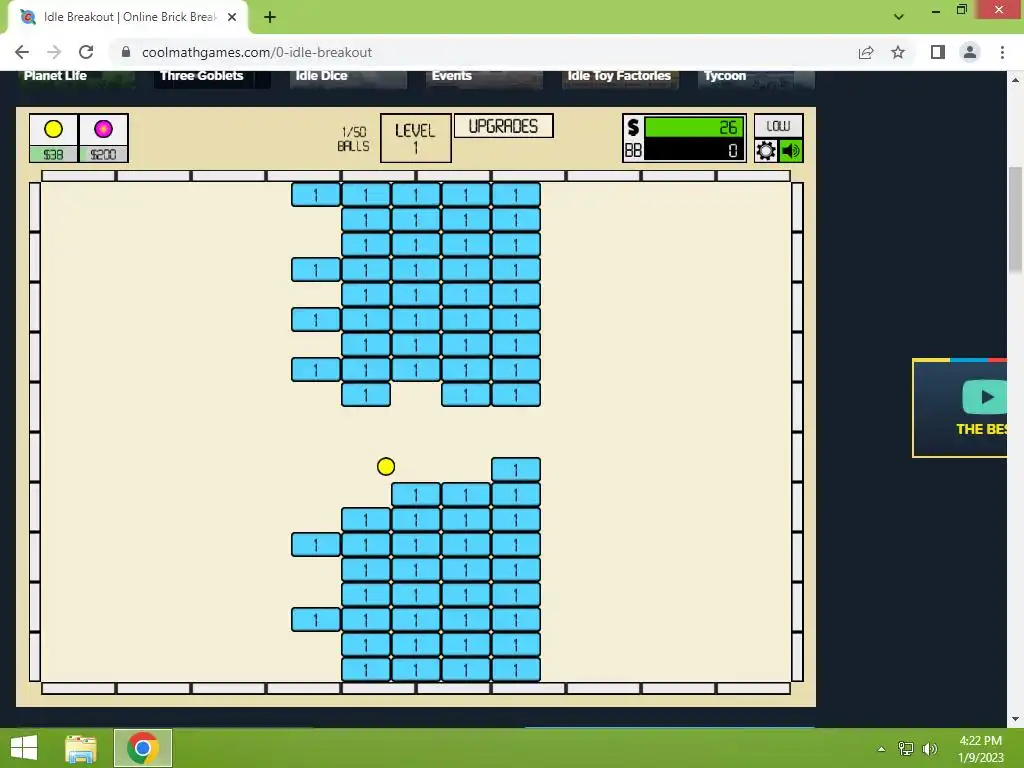The width and height of the screenshot is (1024, 768).
Task: Open the UPGRADES panel
Action: 504,126
